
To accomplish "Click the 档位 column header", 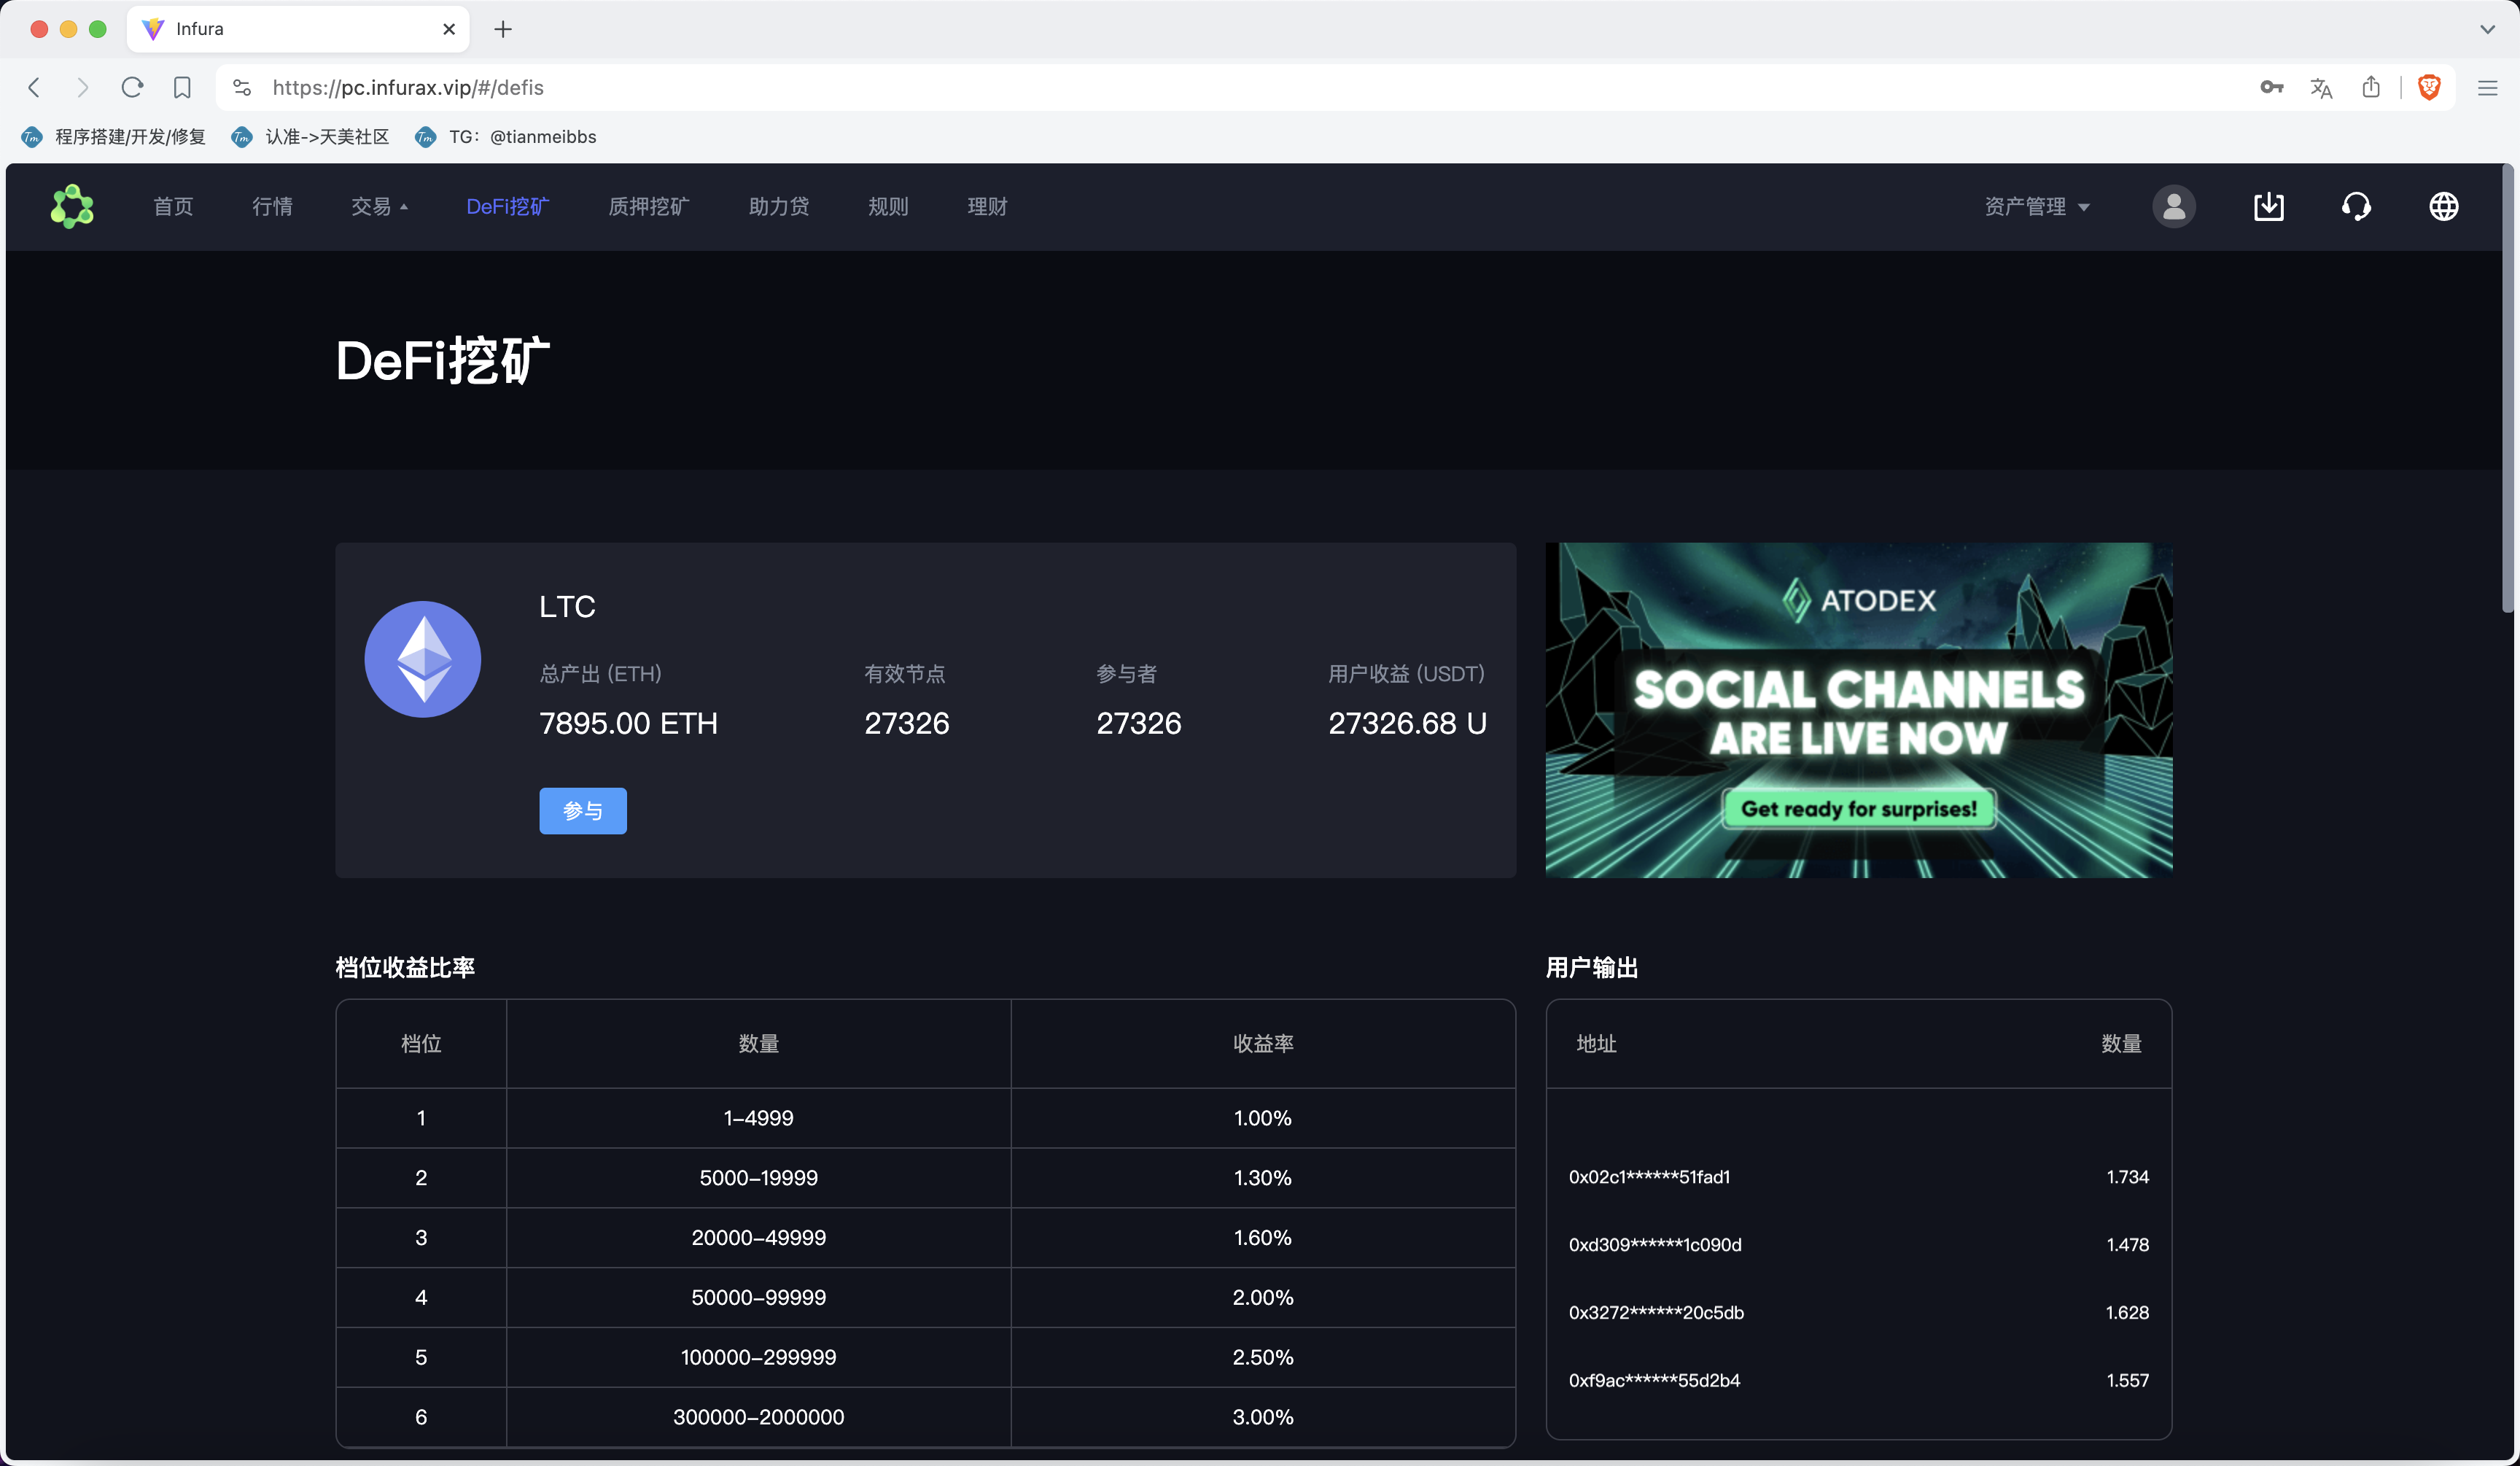I will 421,1043.
